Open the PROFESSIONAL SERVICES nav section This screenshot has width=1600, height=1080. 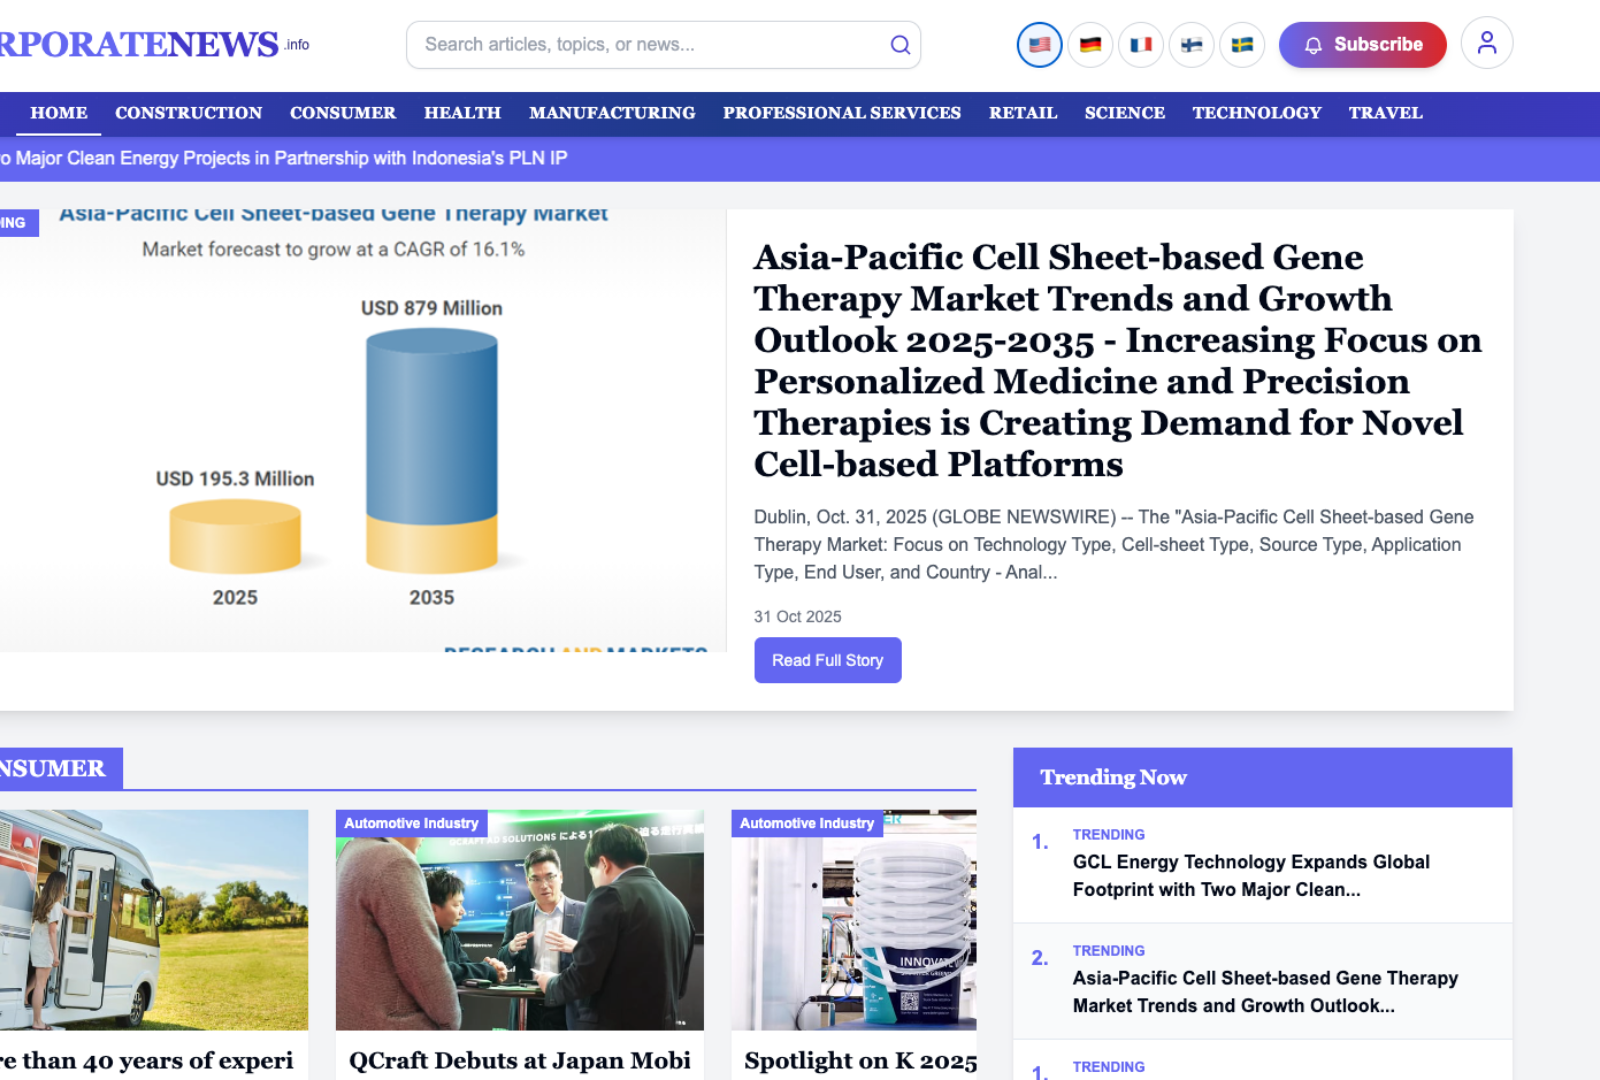pyautogui.click(x=842, y=113)
